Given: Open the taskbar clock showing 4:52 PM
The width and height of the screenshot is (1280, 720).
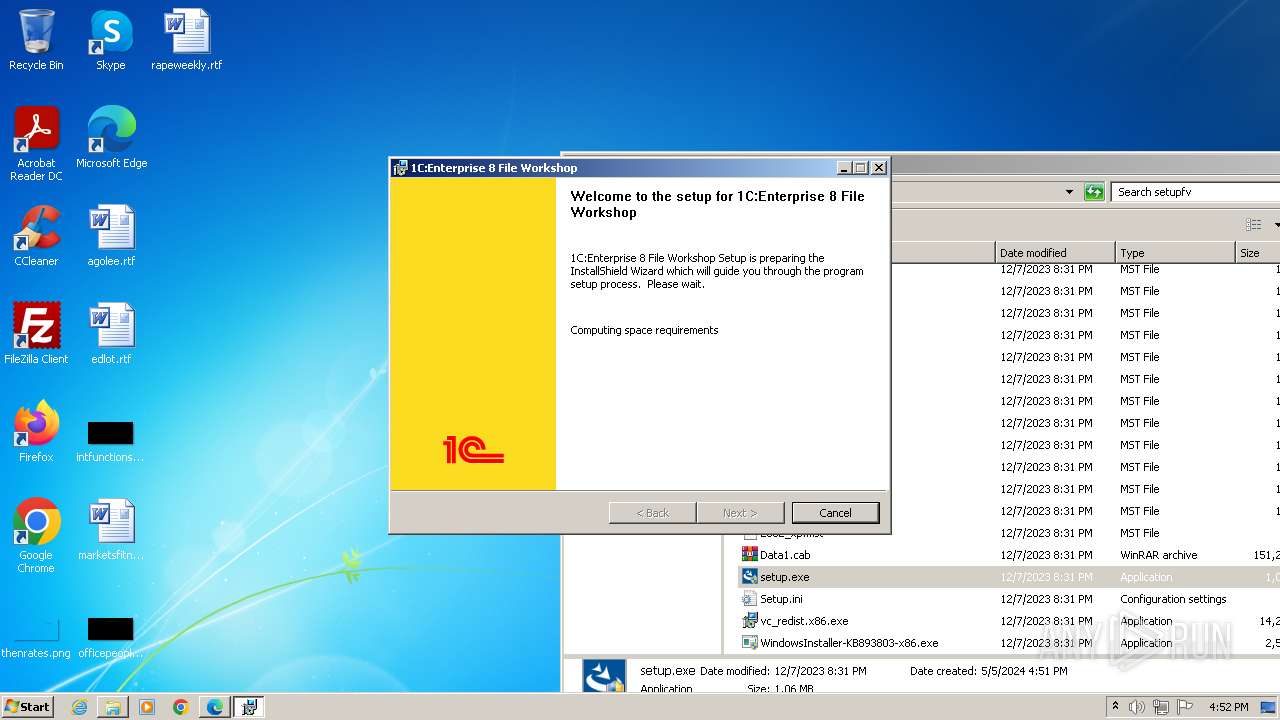Looking at the screenshot, I should (x=1228, y=707).
